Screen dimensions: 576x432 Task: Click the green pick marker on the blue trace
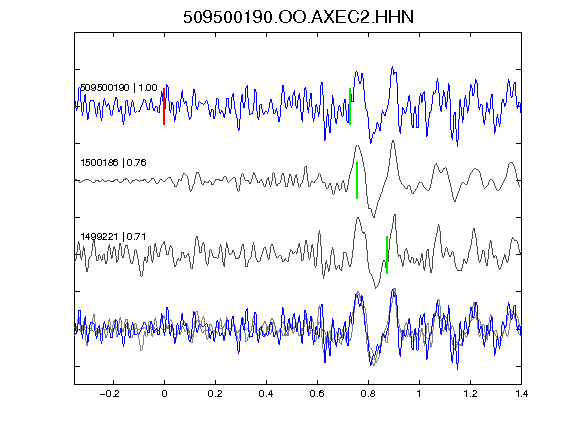(x=350, y=107)
